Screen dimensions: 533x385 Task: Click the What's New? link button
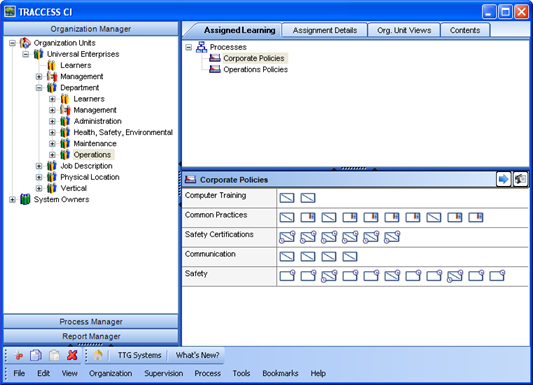(197, 355)
